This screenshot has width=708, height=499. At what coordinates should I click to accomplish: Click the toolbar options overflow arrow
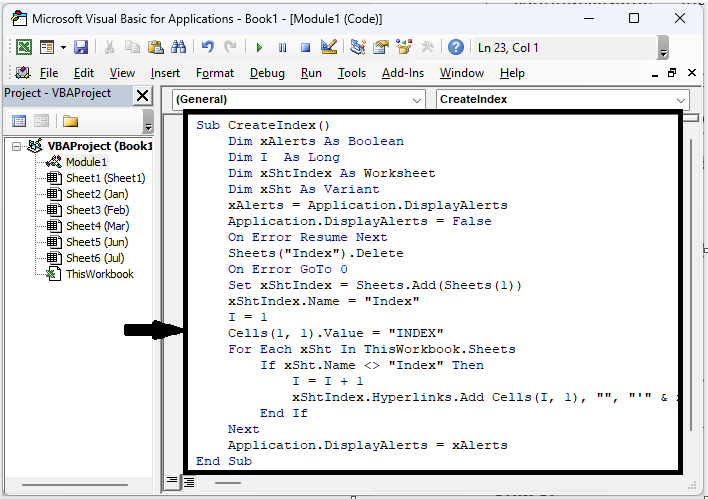click(x=663, y=47)
